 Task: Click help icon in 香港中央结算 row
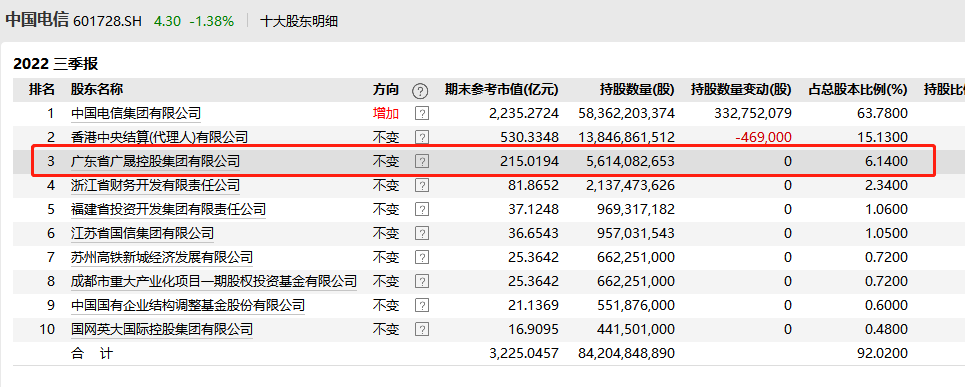pos(422,137)
